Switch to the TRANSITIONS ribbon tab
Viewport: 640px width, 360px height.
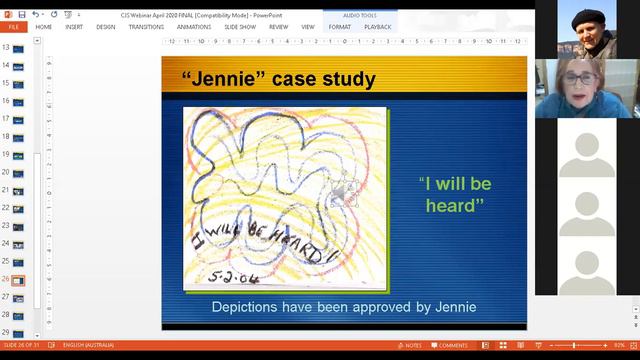coord(146,27)
